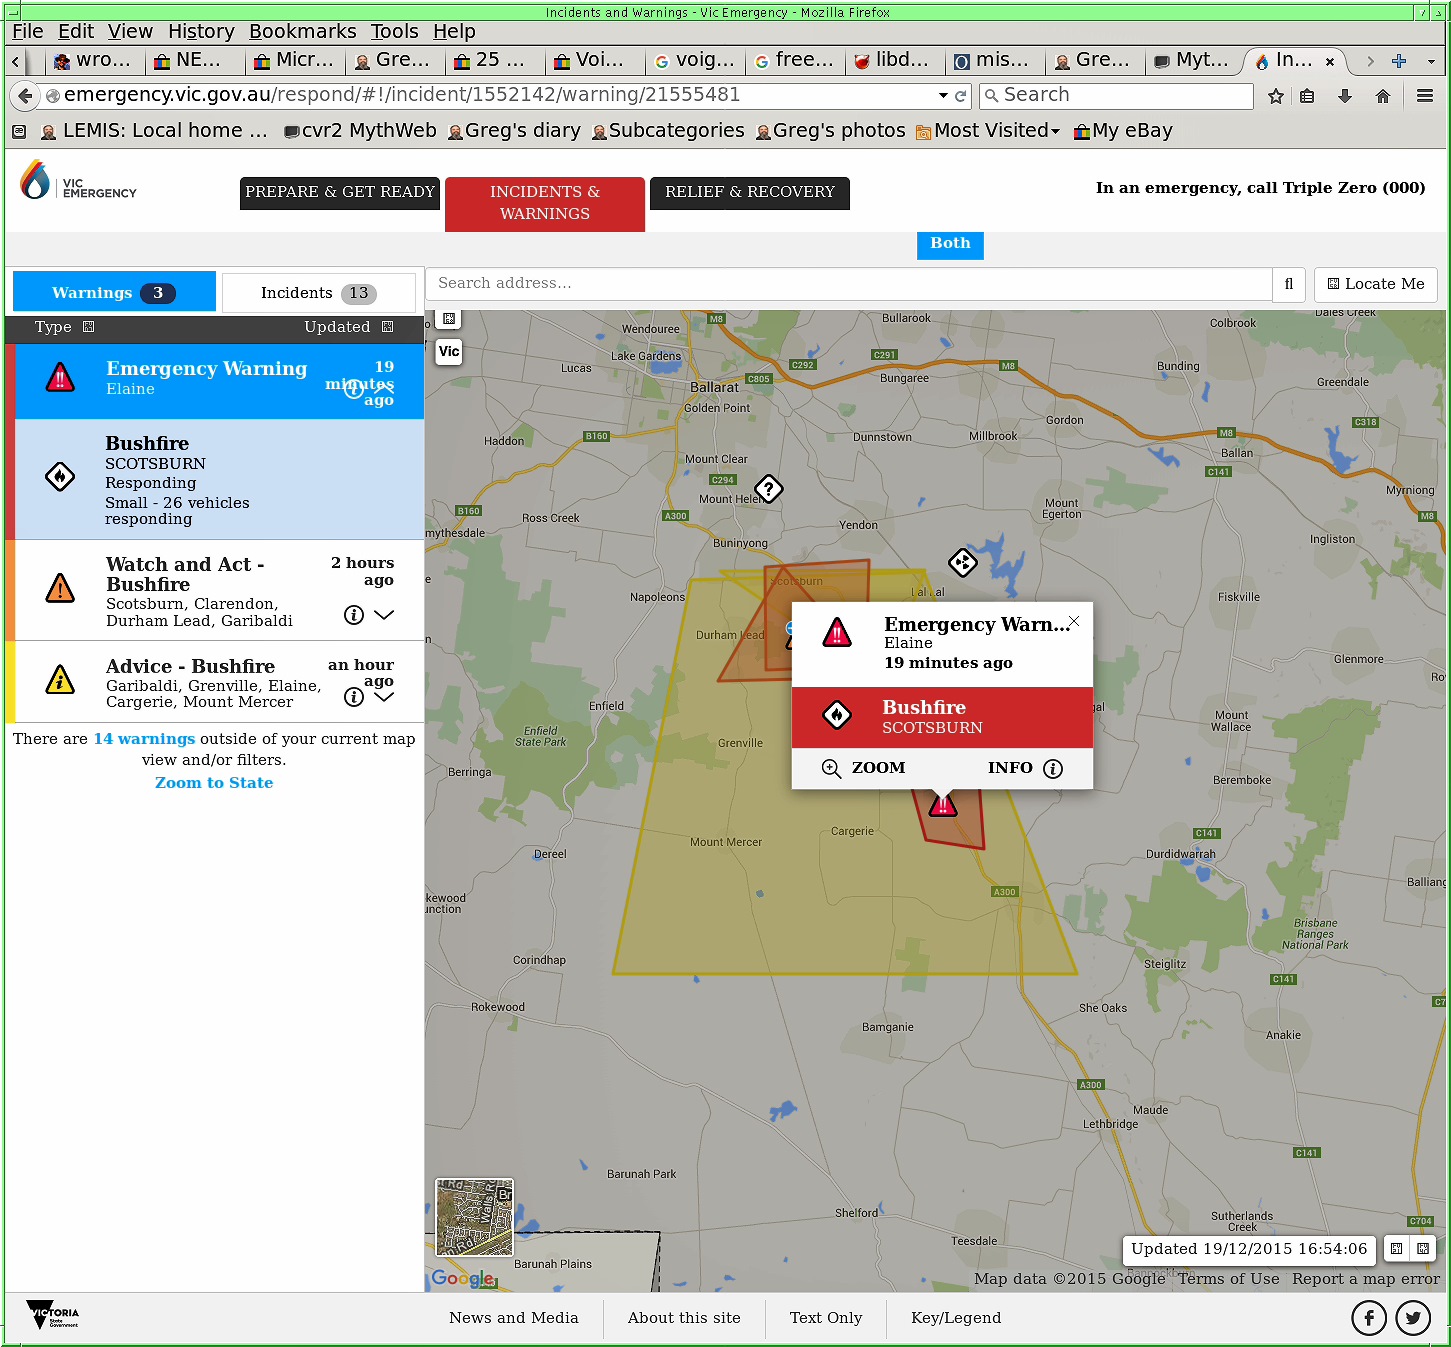Click the satellite map thumbnail
The width and height of the screenshot is (1451, 1347).
tap(474, 1217)
